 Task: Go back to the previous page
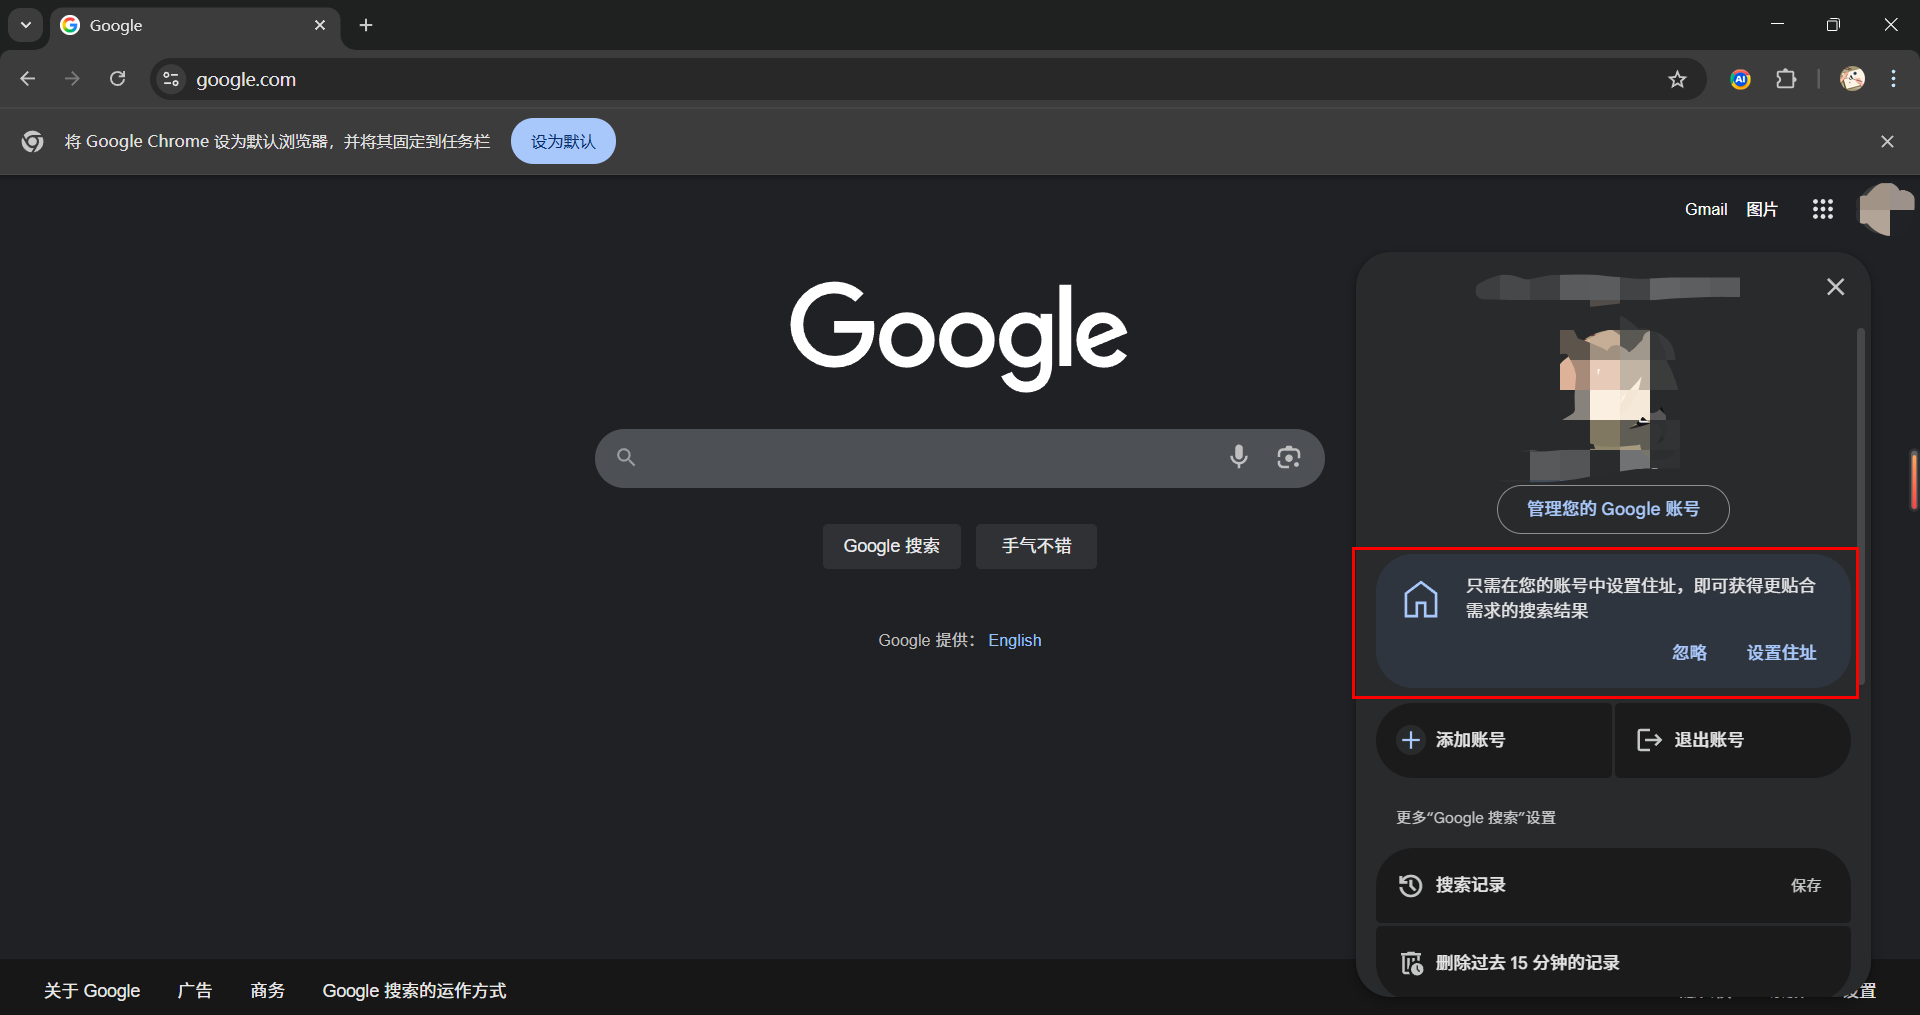click(x=28, y=79)
